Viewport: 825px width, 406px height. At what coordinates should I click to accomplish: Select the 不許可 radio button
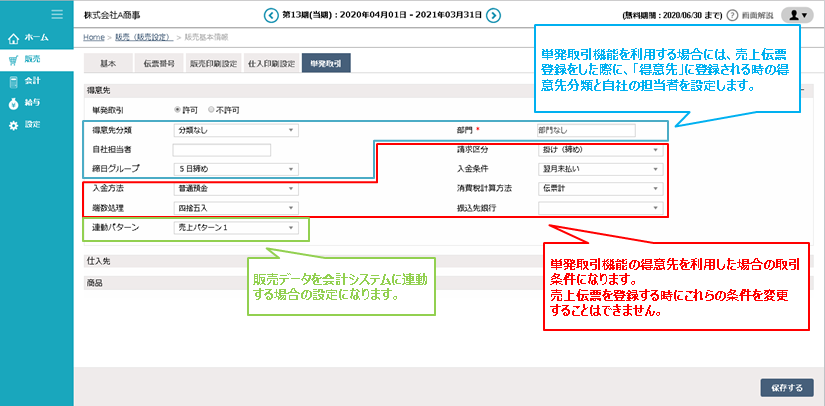pos(212,110)
